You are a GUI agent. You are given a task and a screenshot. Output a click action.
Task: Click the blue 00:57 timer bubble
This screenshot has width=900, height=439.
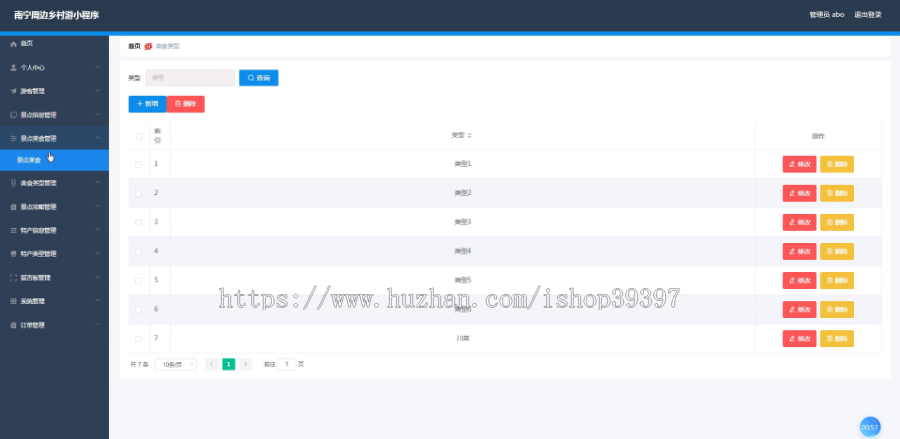(870, 427)
